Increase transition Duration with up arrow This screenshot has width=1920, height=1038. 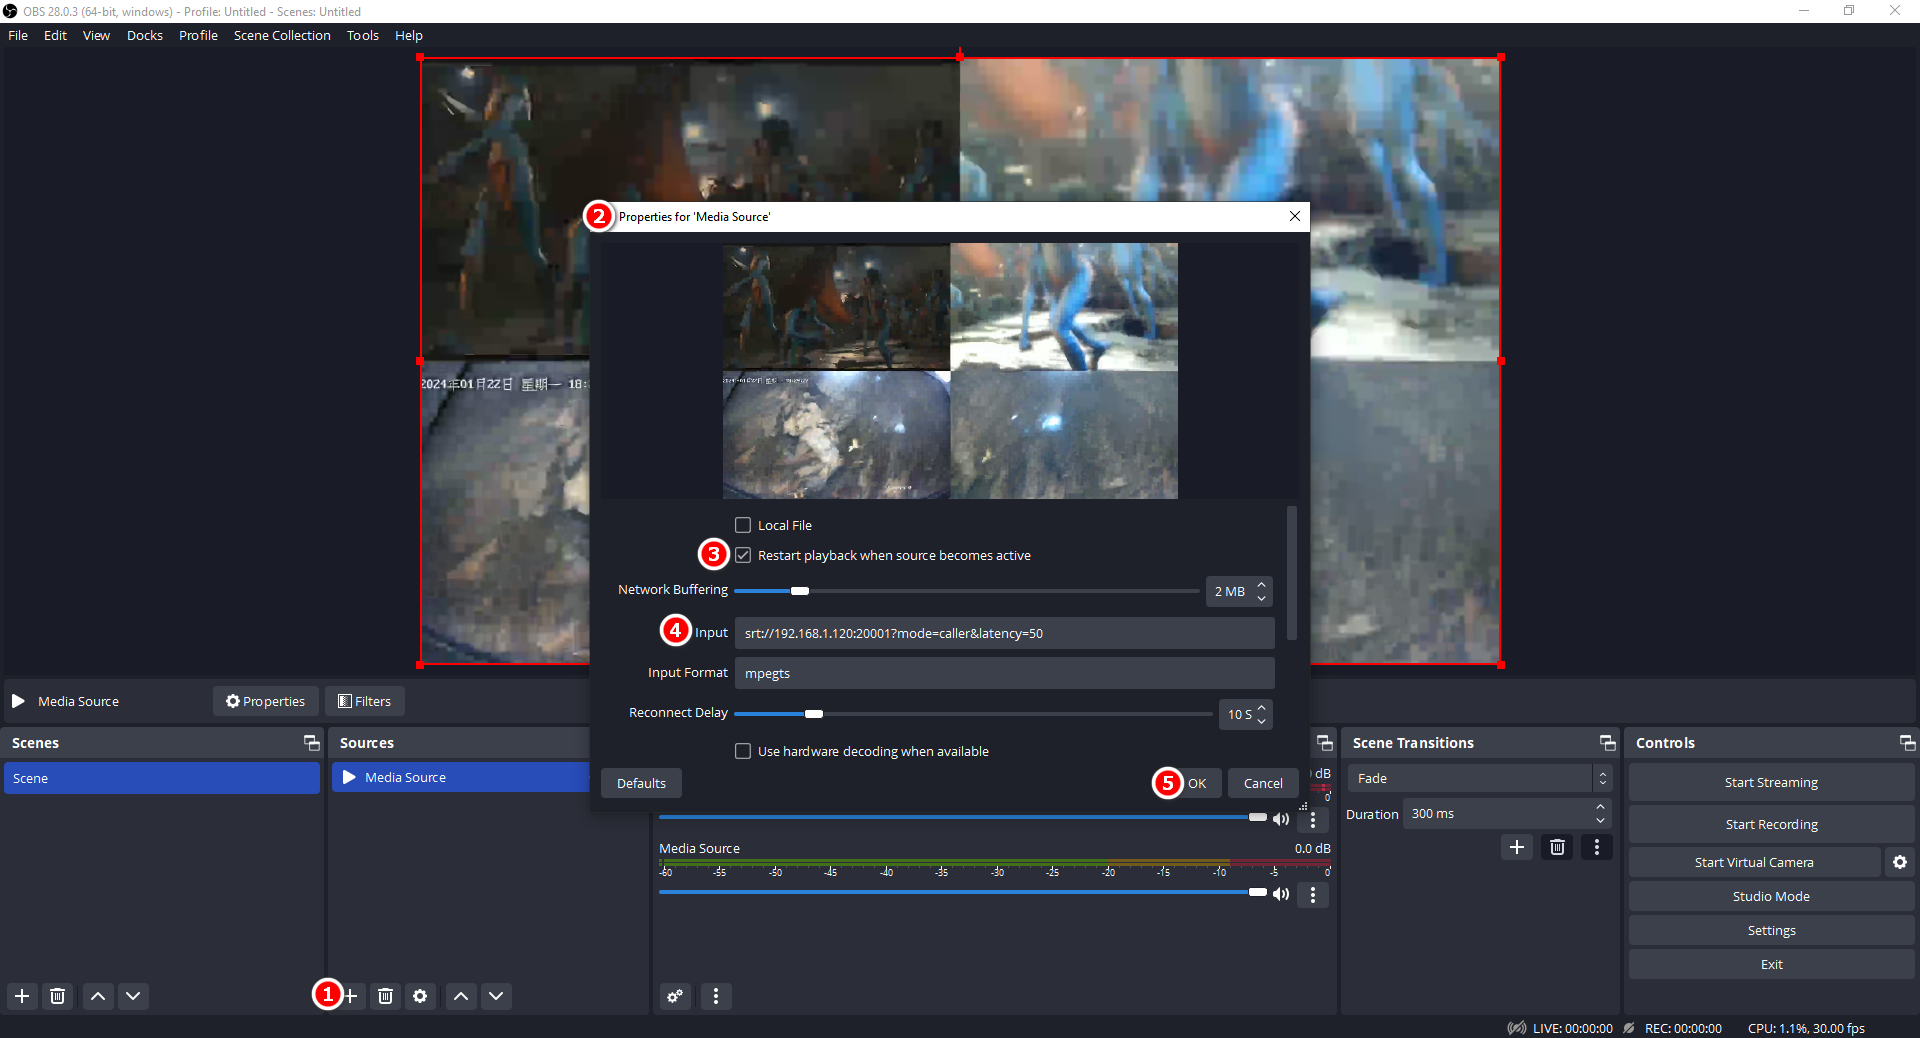tap(1600, 807)
